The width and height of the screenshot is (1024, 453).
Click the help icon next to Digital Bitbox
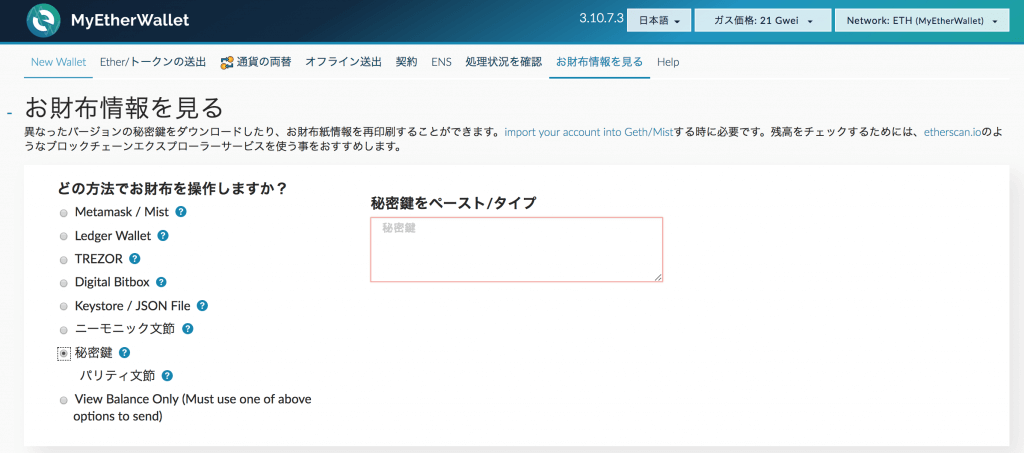(161, 282)
